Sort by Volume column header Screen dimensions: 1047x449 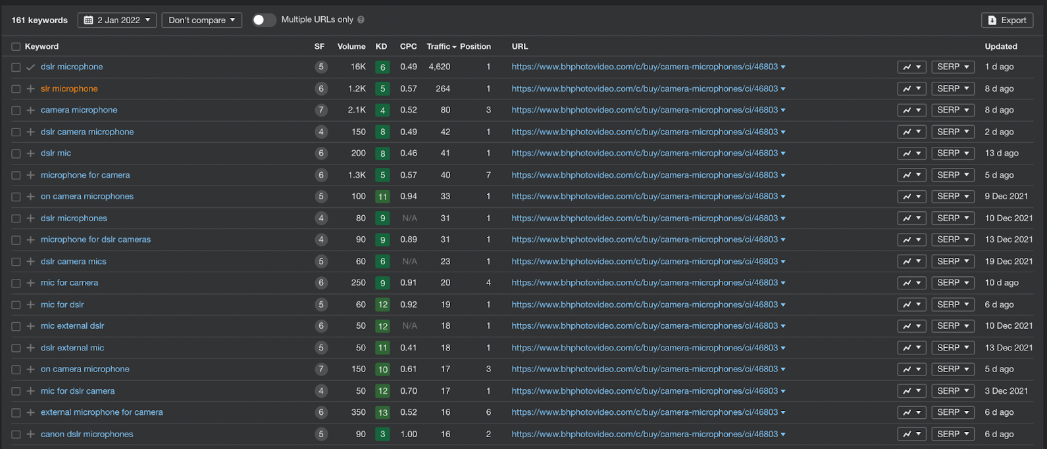(x=351, y=47)
